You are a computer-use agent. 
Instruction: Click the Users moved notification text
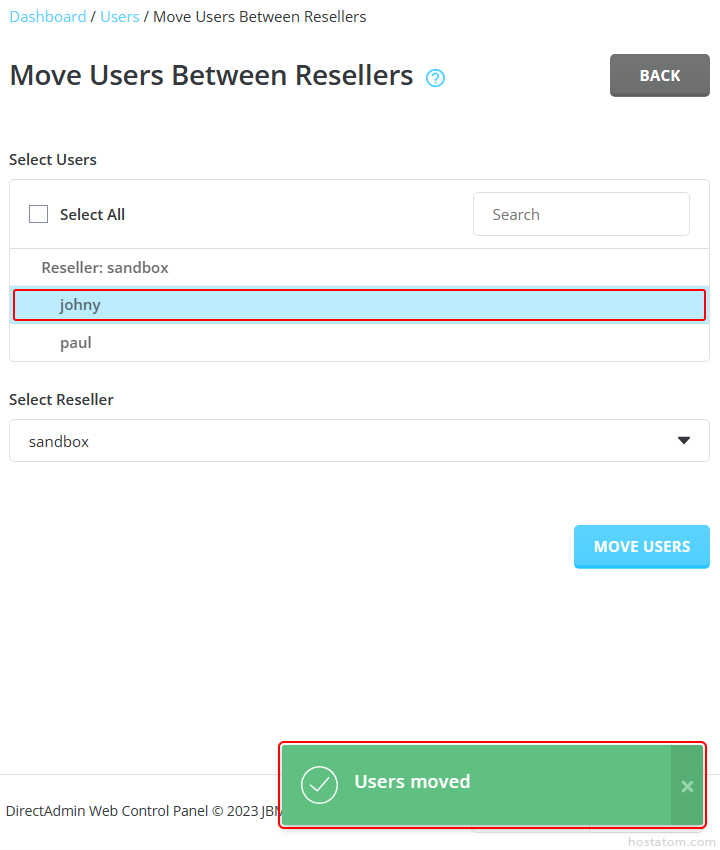412,782
